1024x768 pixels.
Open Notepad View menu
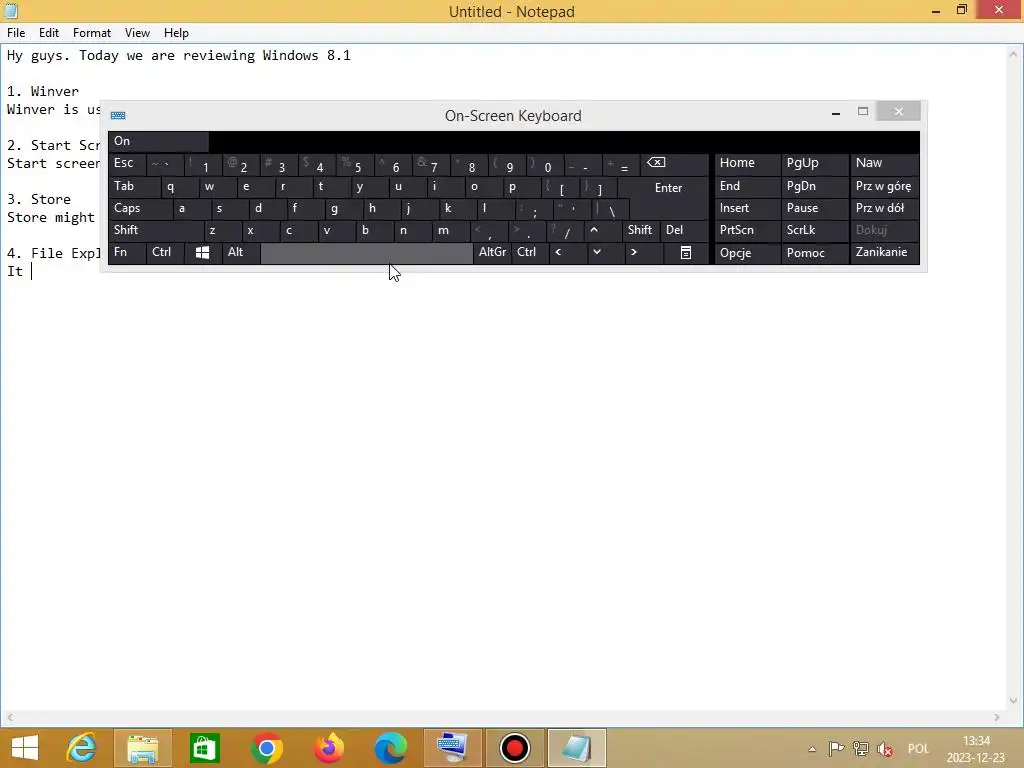tap(137, 33)
